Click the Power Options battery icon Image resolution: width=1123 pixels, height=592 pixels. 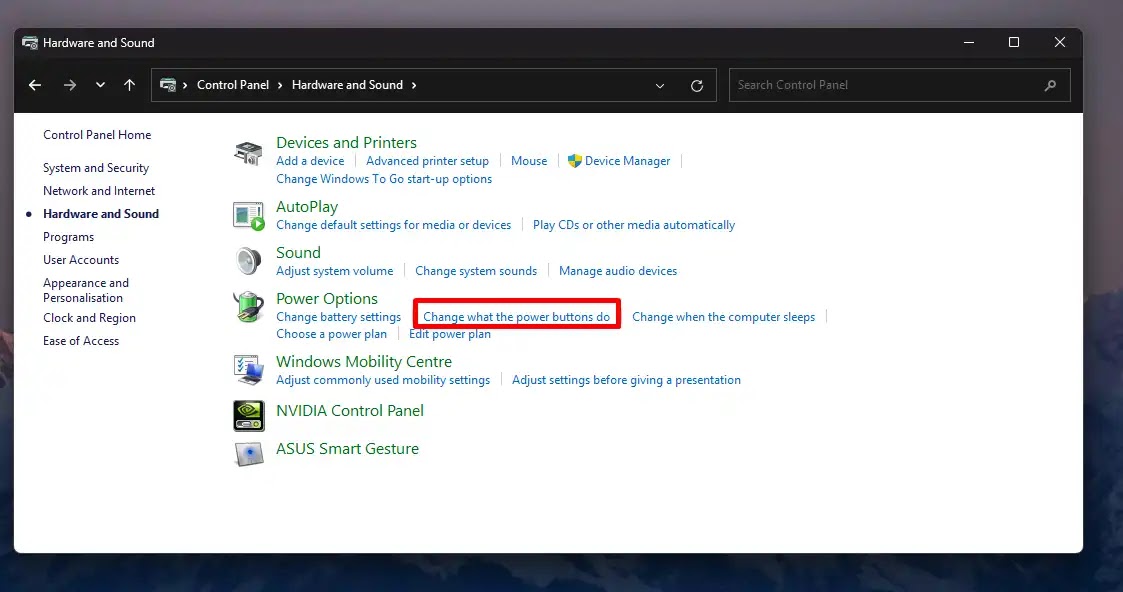coord(249,307)
